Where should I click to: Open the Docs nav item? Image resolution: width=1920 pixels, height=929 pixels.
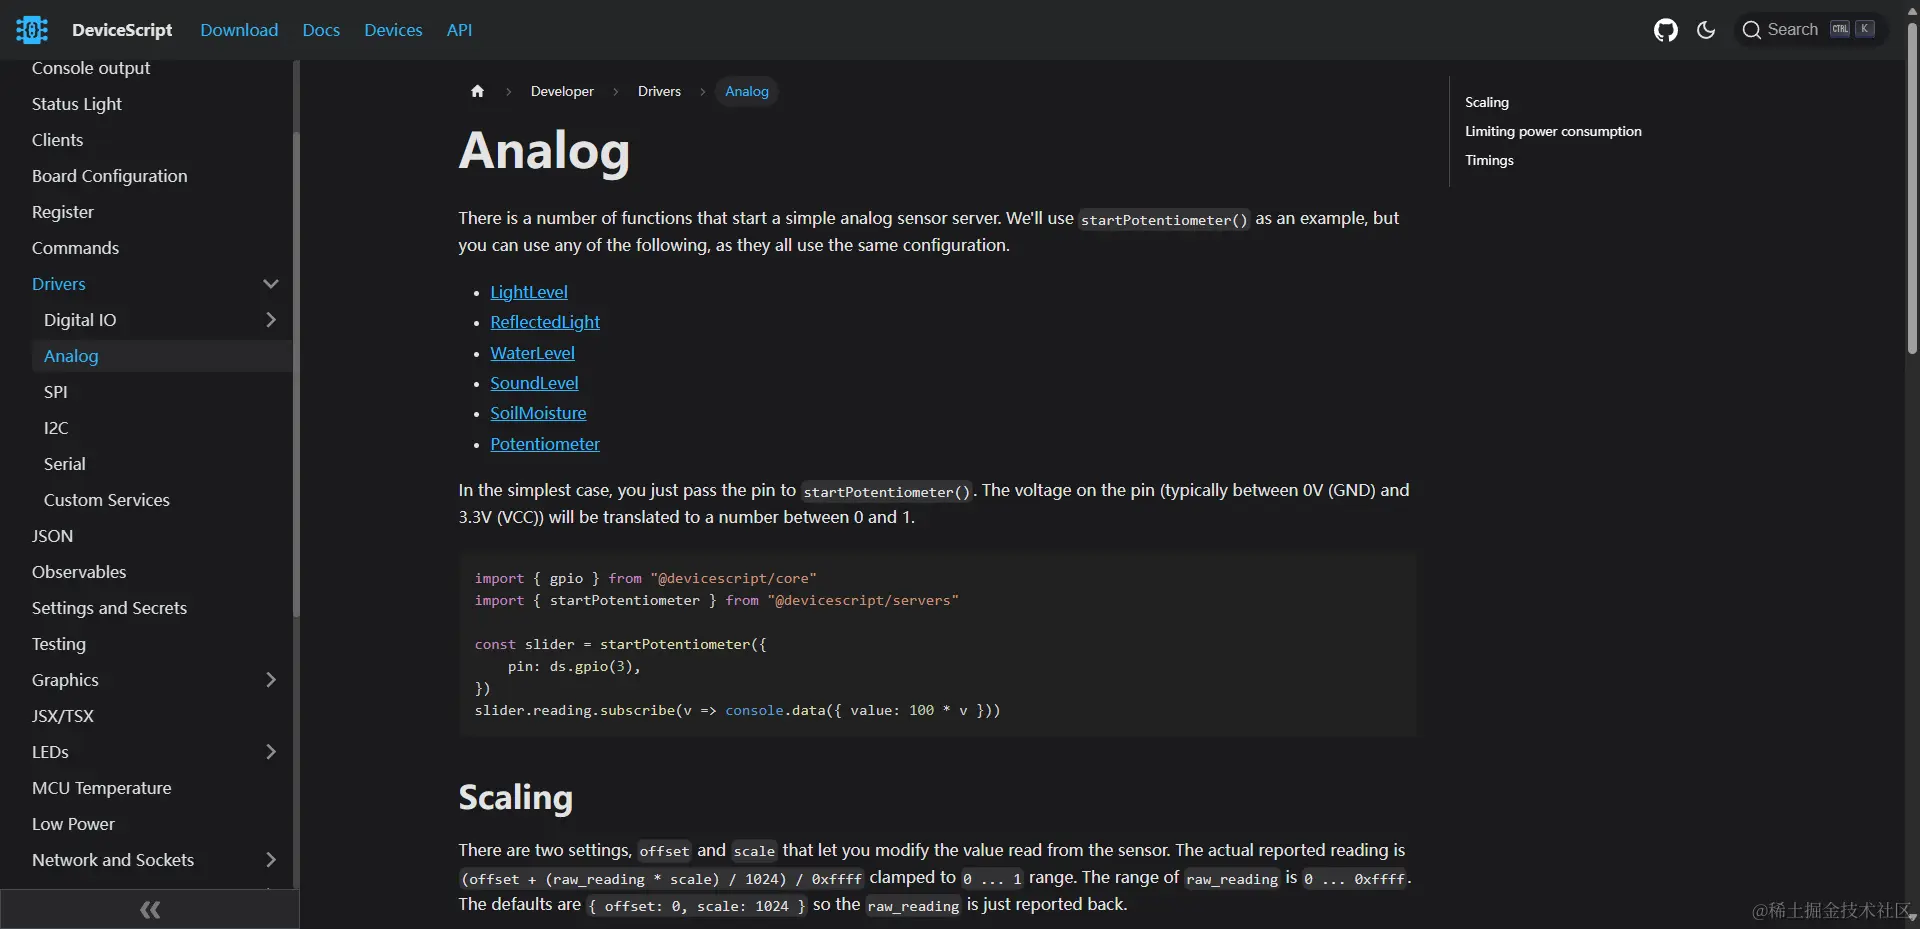tap(321, 30)
